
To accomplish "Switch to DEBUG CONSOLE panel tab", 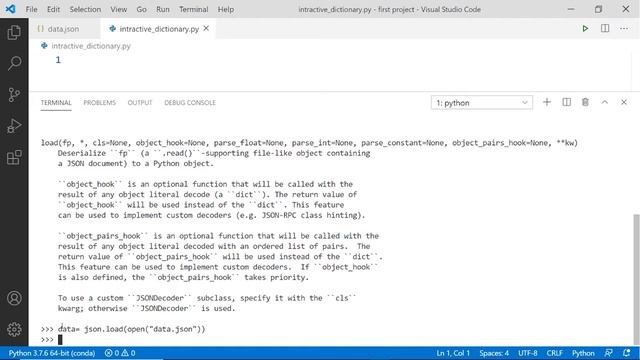I will 190,103.
